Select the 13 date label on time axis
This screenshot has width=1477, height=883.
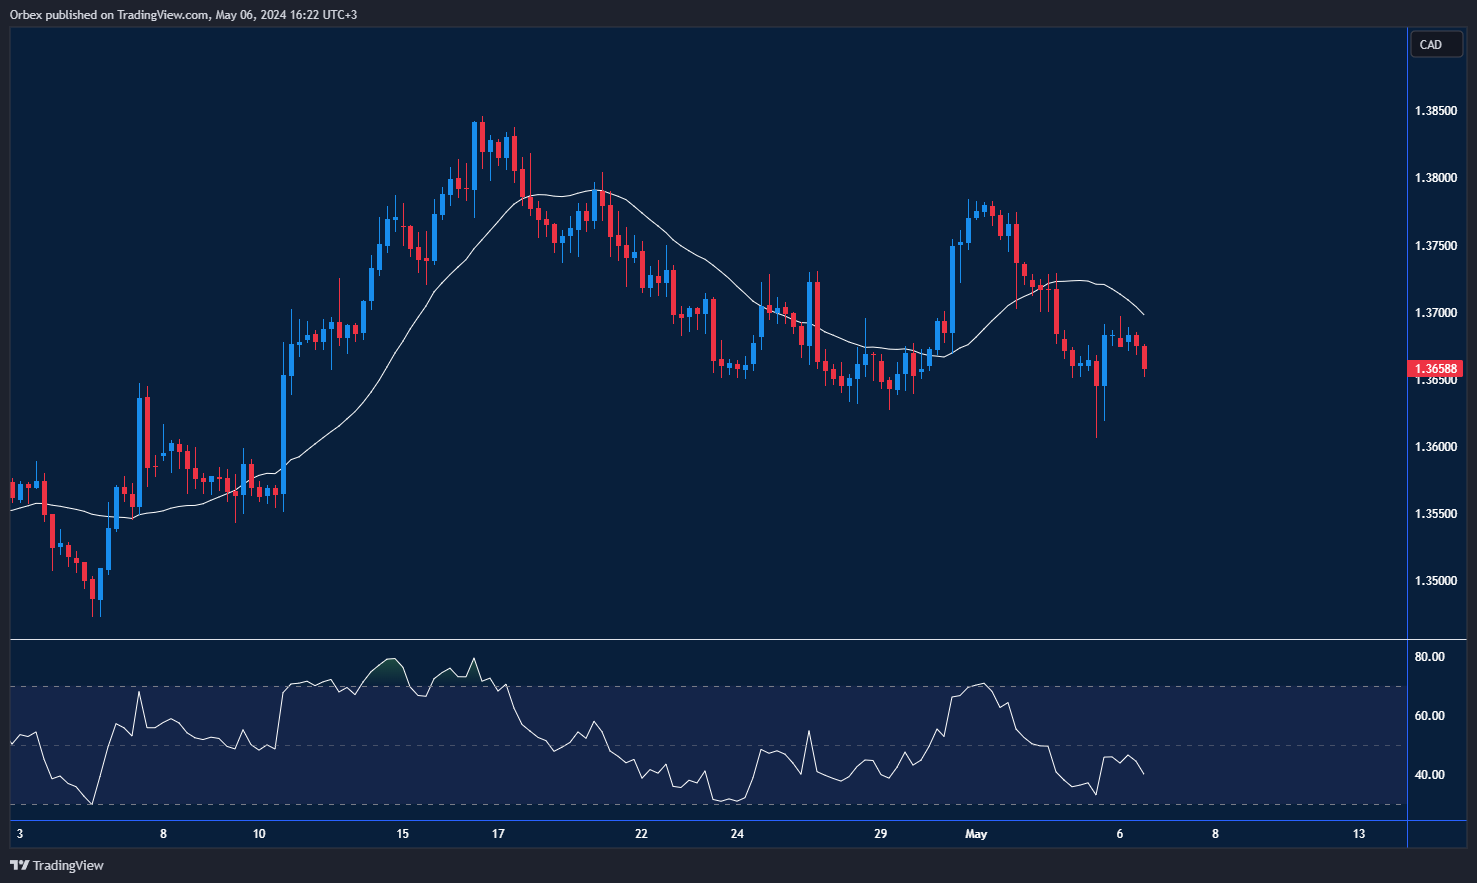point(1358,834)
